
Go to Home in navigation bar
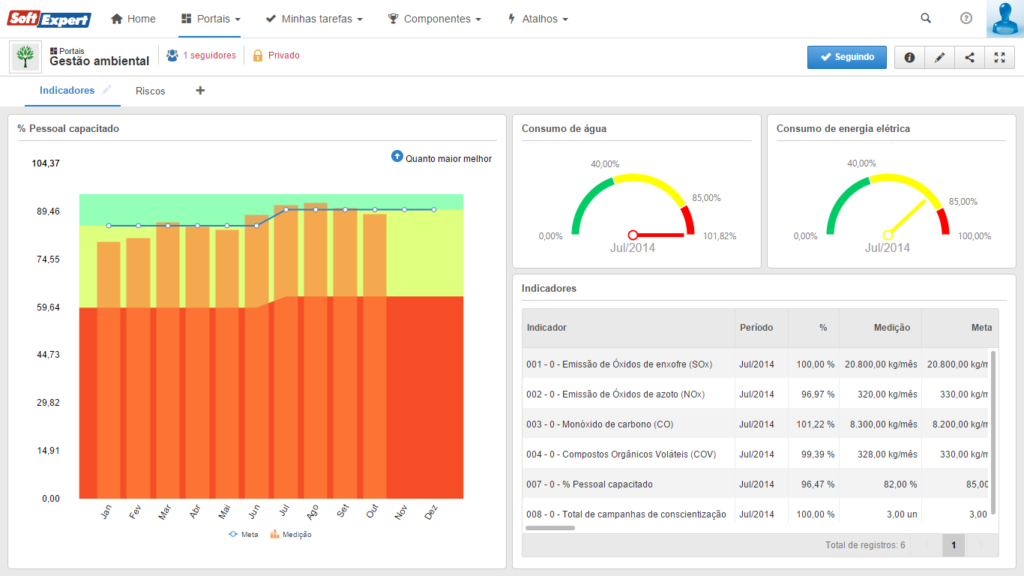[133, 19]
